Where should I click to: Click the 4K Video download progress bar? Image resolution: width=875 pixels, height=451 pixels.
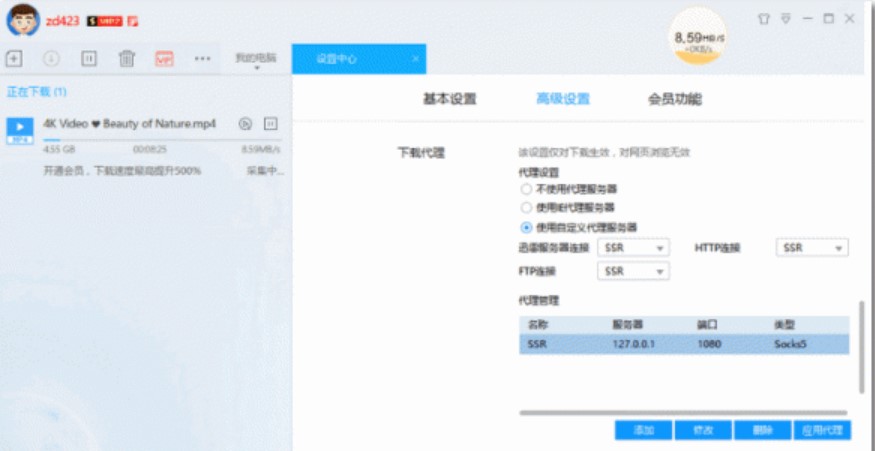click(x=162, y=140)
